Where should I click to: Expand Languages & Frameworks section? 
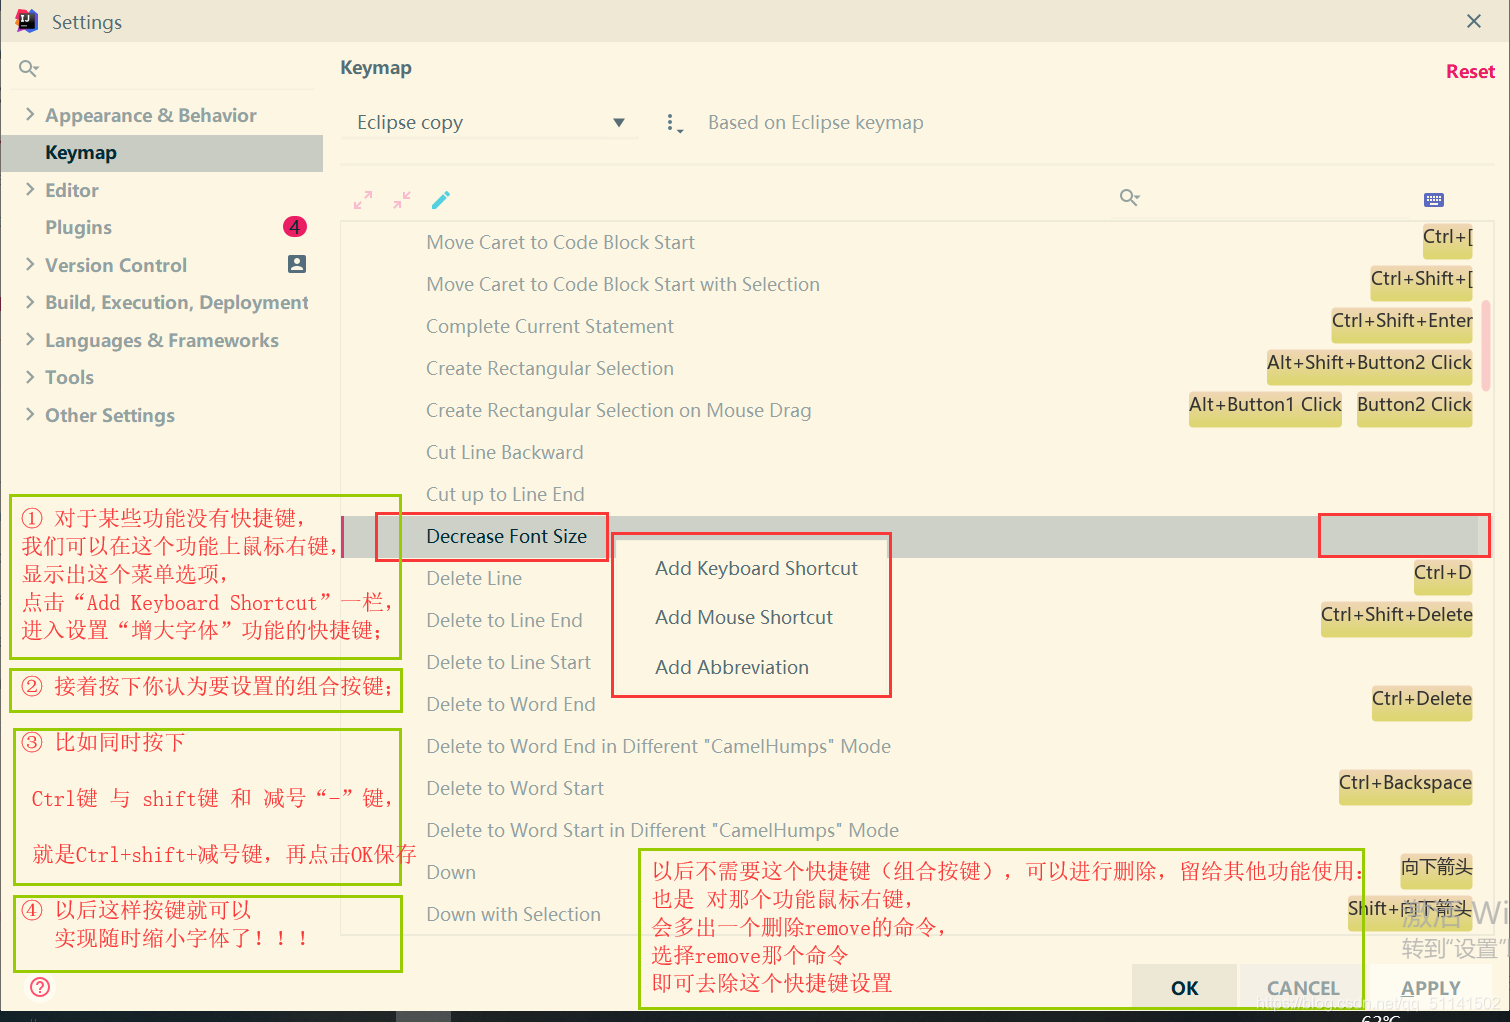[x=30, y=339]
